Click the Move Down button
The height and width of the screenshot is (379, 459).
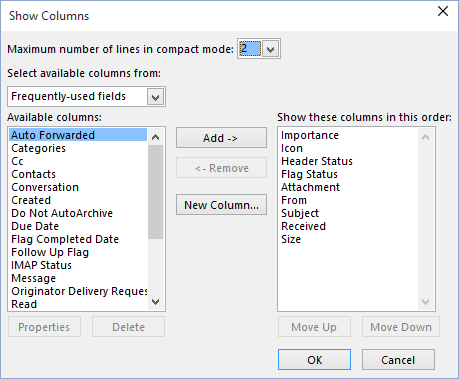pyautogui.click(x=401, y=327)
